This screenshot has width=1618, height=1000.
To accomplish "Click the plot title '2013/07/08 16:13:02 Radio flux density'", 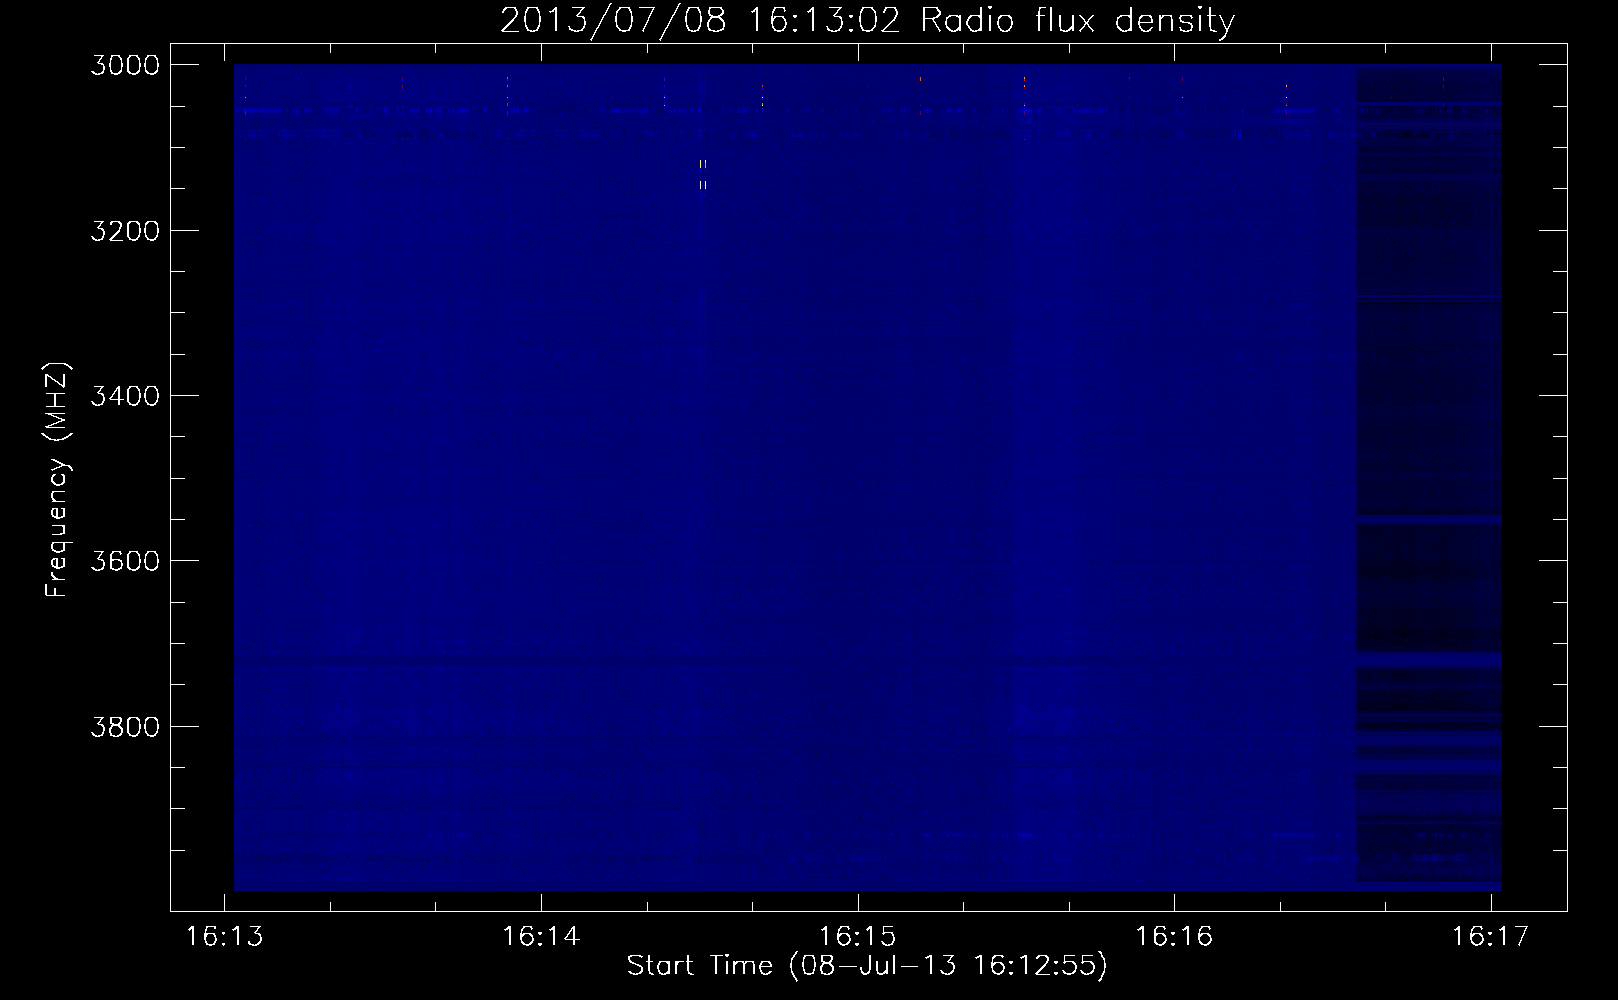I will (x=867, y=20).
